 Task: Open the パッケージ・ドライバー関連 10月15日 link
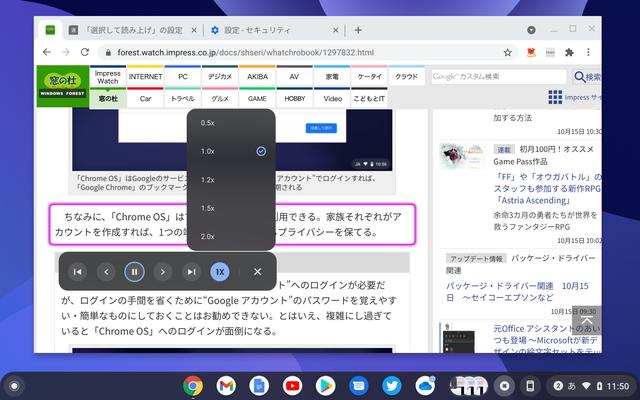point(517,291)
